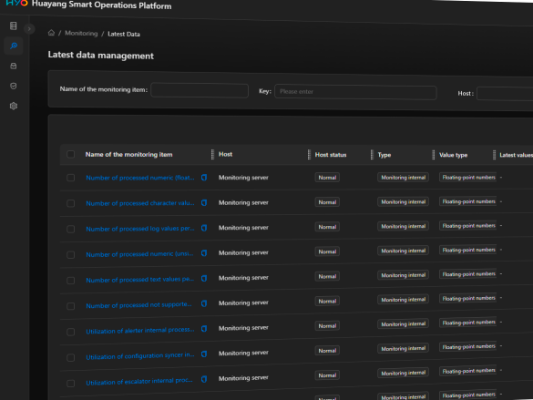533x400 pixels.
Task: Focus the Host filter field
Action: (505, 93)
